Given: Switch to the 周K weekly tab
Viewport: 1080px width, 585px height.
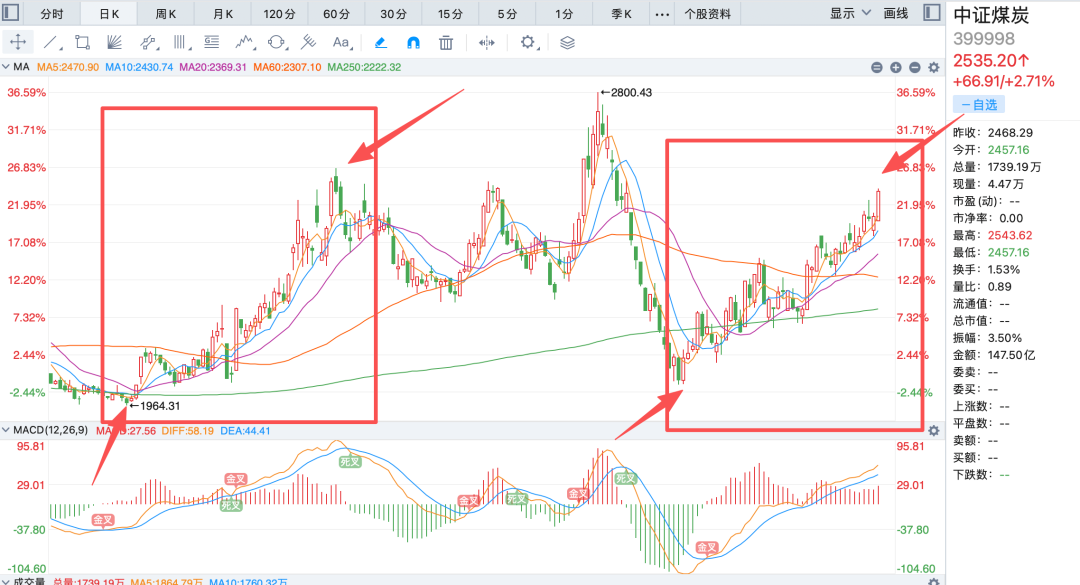Looking at the screenshot, I should pyautogui.click(x=165, y=14).
